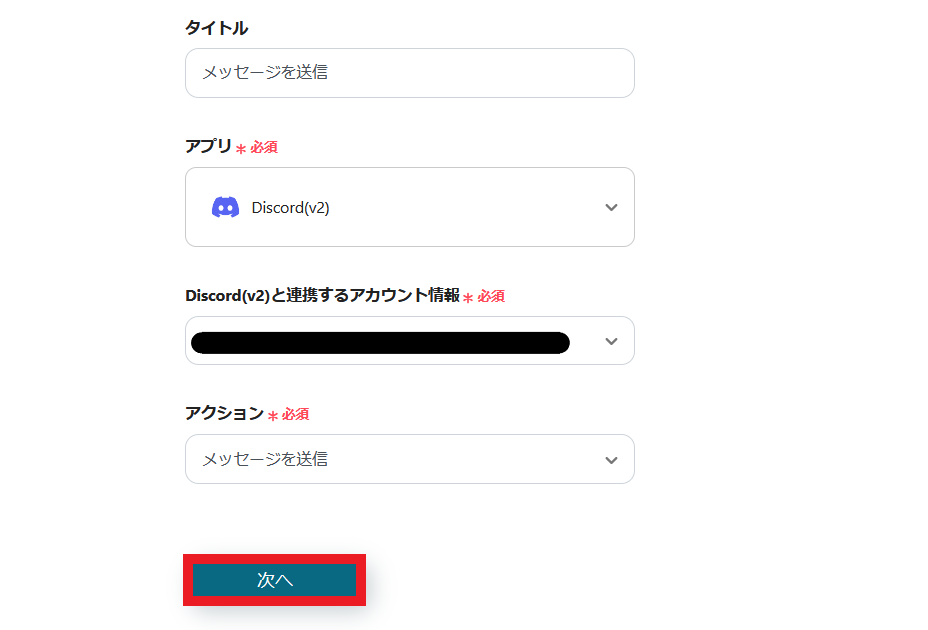Select the Discord(v2) text in app selector
928x630 pixels.
(x=290, y=208)
